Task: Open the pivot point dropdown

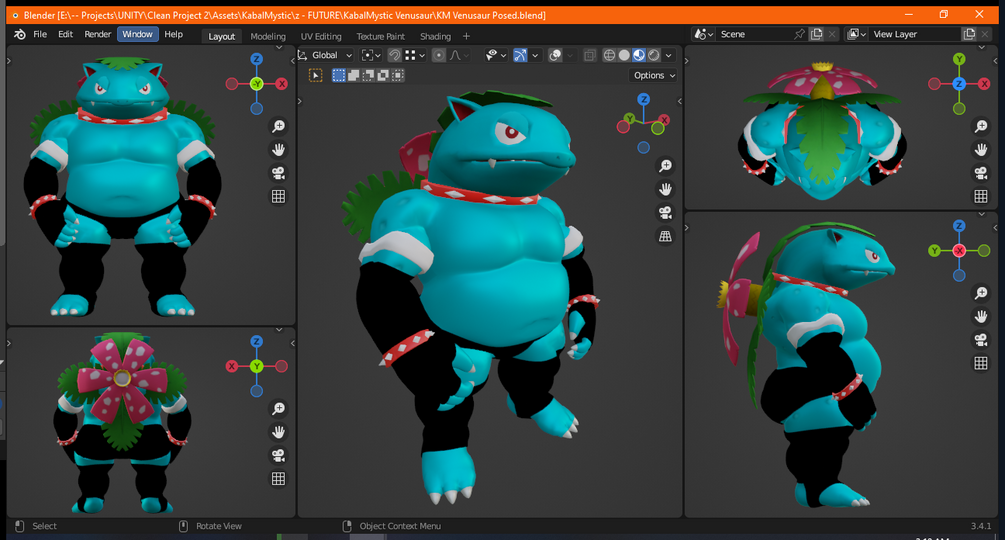Action: 371,55
